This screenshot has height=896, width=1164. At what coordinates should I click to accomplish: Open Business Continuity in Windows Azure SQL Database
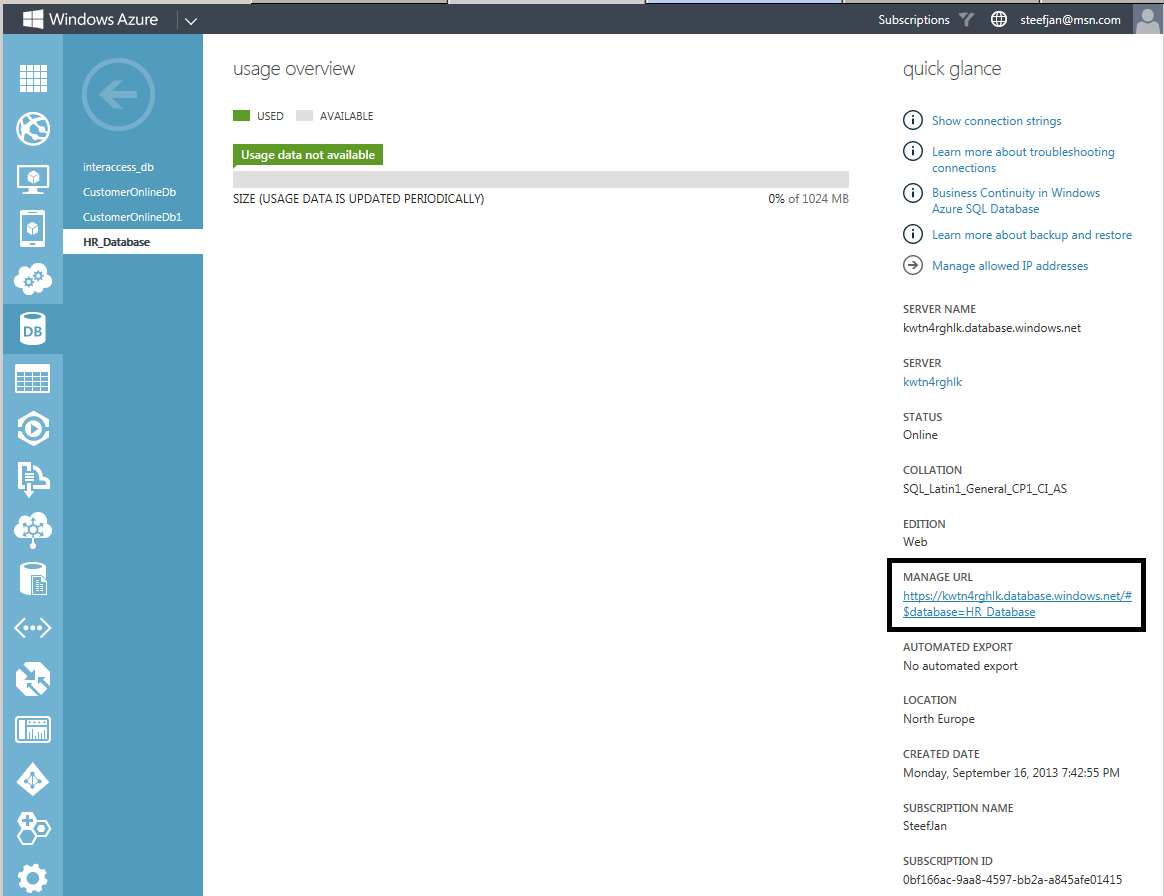tap(1016, 200)
